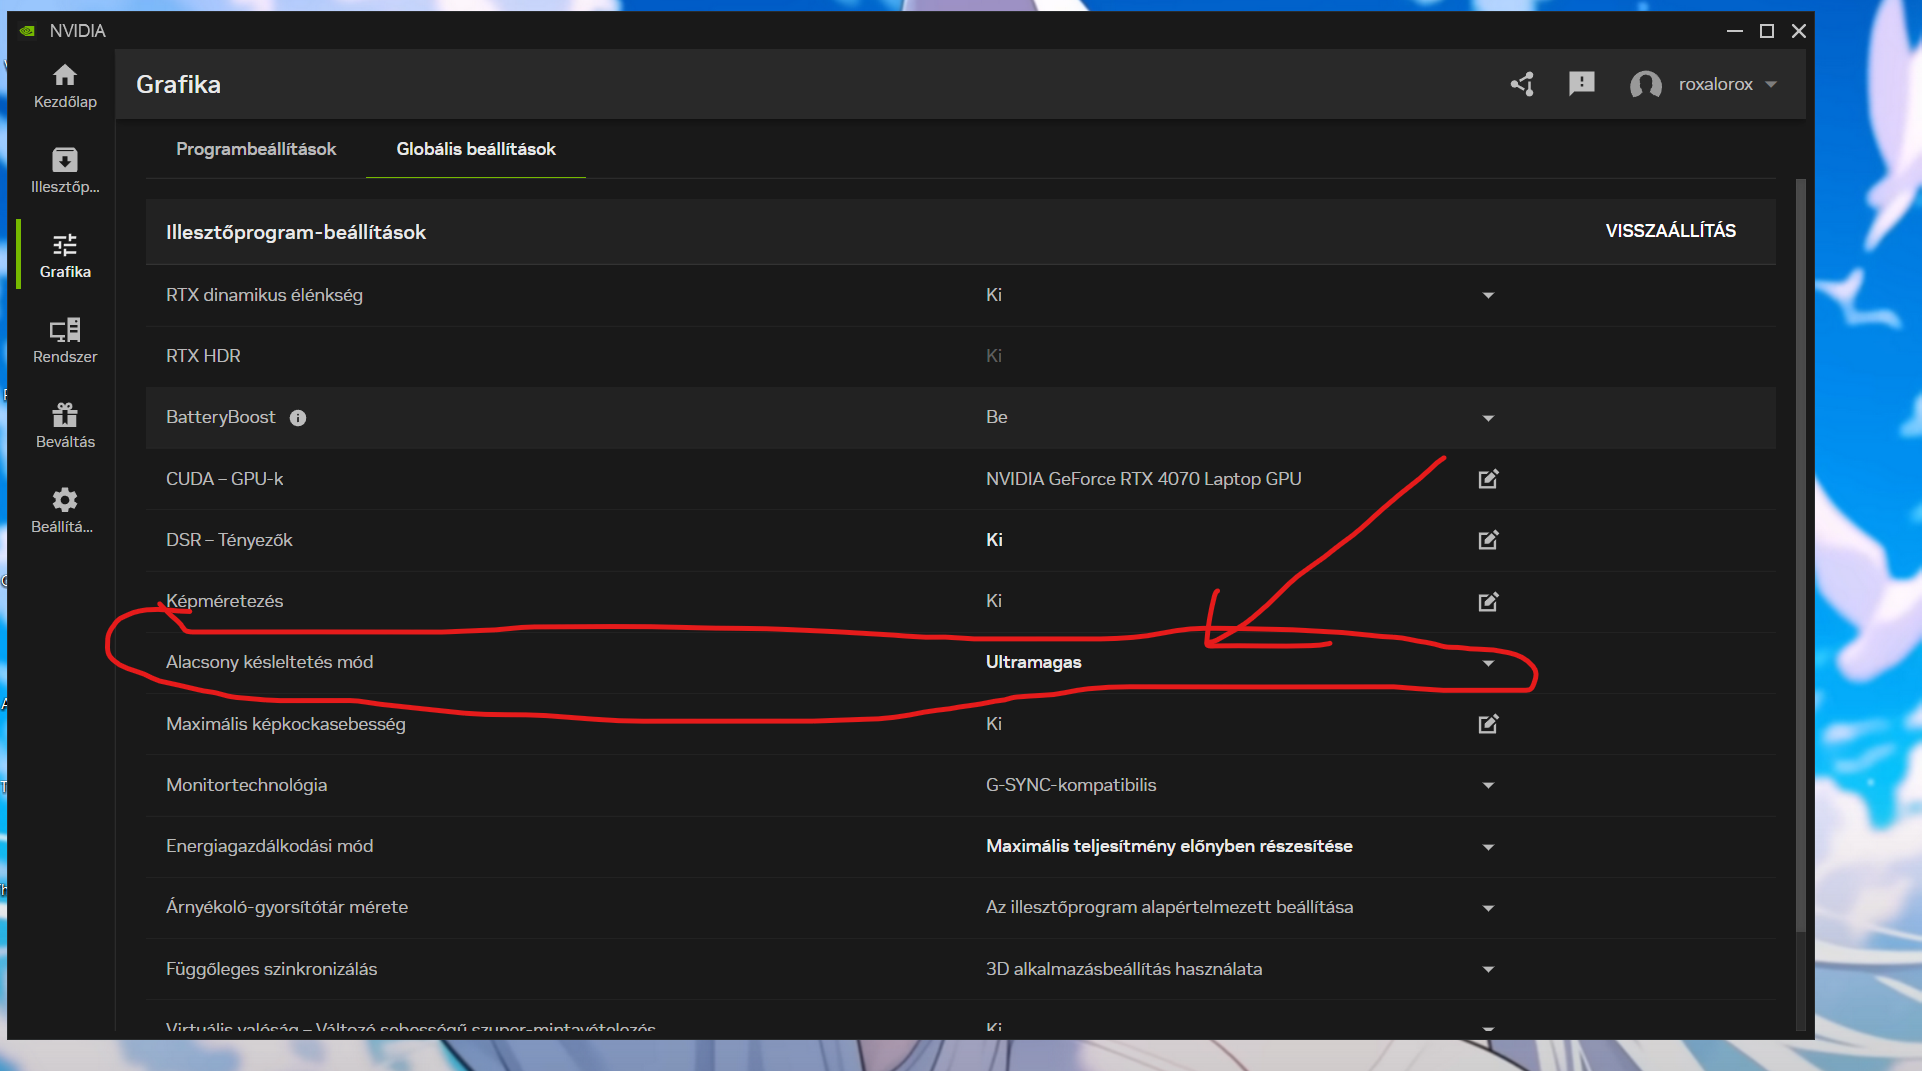Click NVIDIA GeForce RTX 4070 Laptop GPU text

(1143, 479)
